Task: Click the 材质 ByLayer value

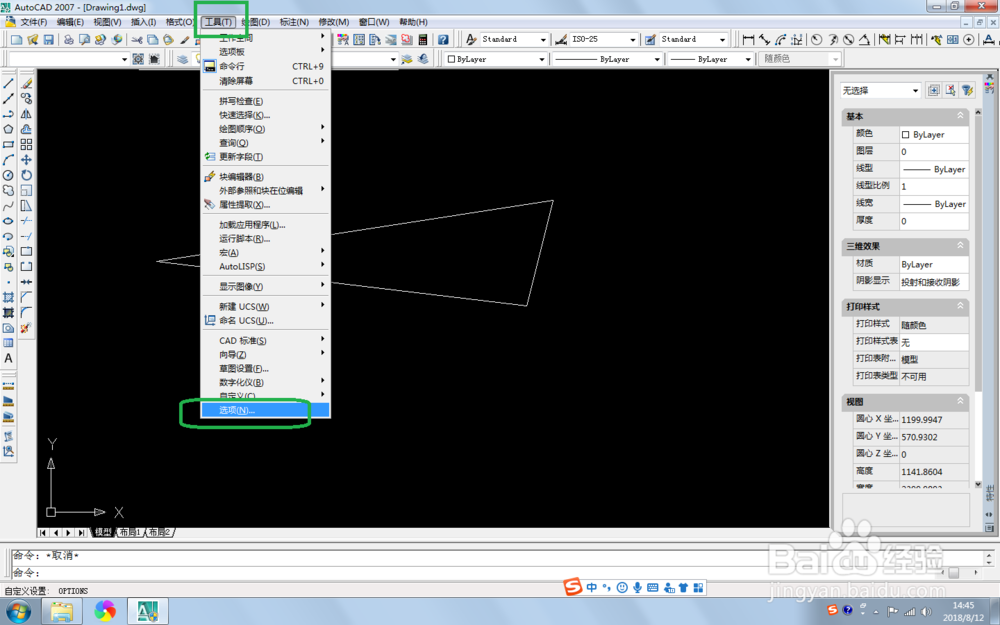Action: (934, 264)
